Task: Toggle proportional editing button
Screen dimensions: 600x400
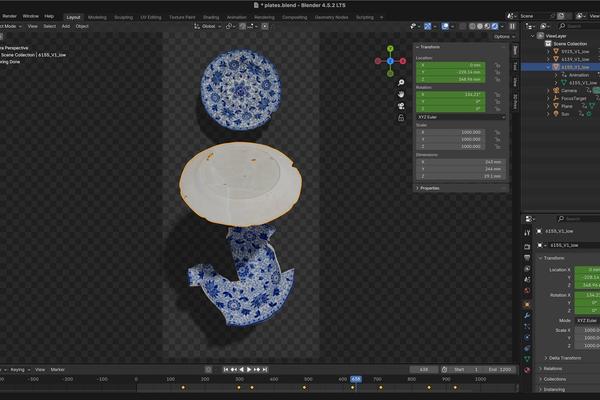Action: tap(264, 26)
